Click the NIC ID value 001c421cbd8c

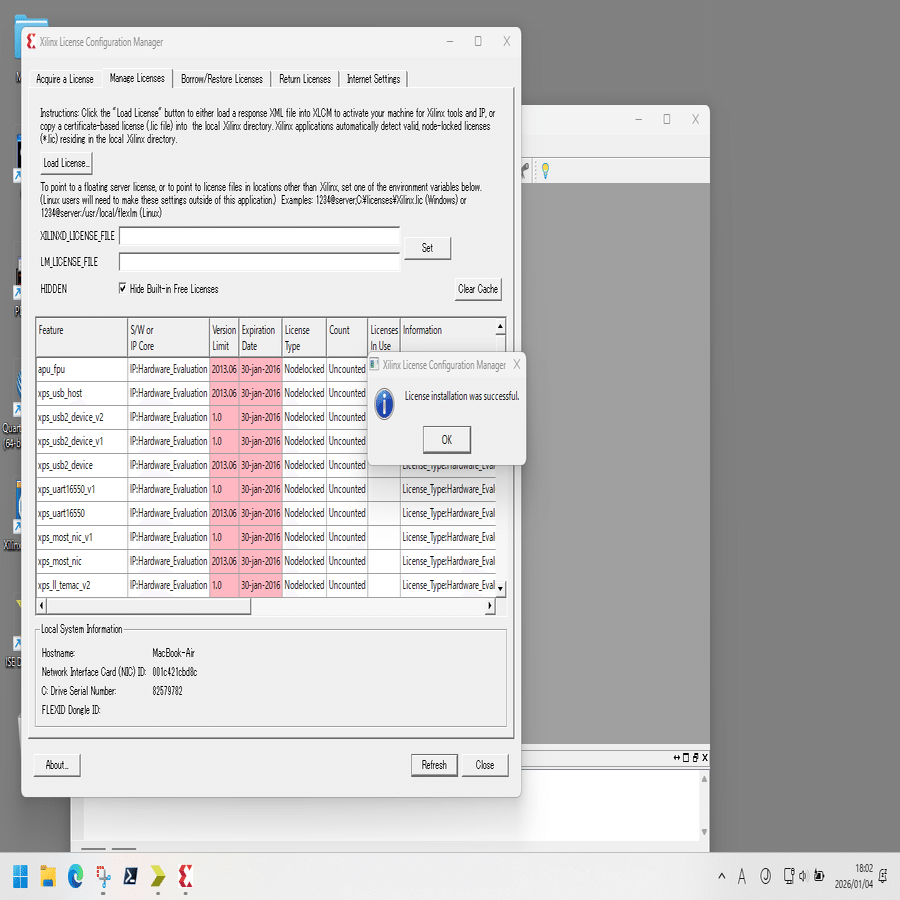[x=175, y=672]
